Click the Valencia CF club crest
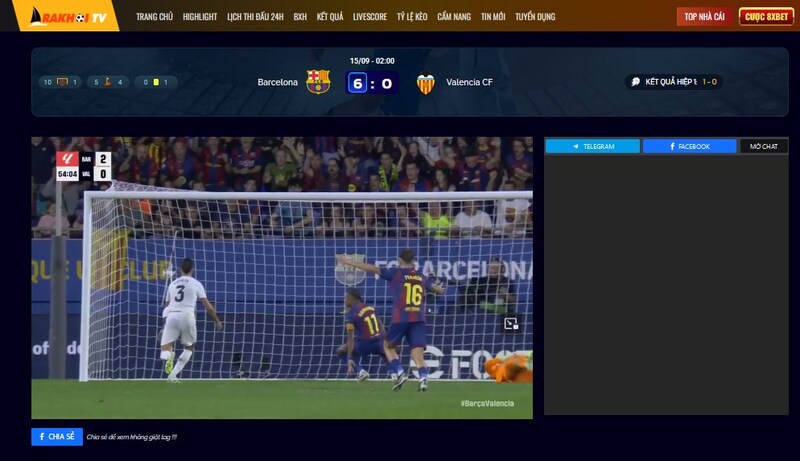Image resolution: width=800 pixels, height=461 pixels. point(426,82)
